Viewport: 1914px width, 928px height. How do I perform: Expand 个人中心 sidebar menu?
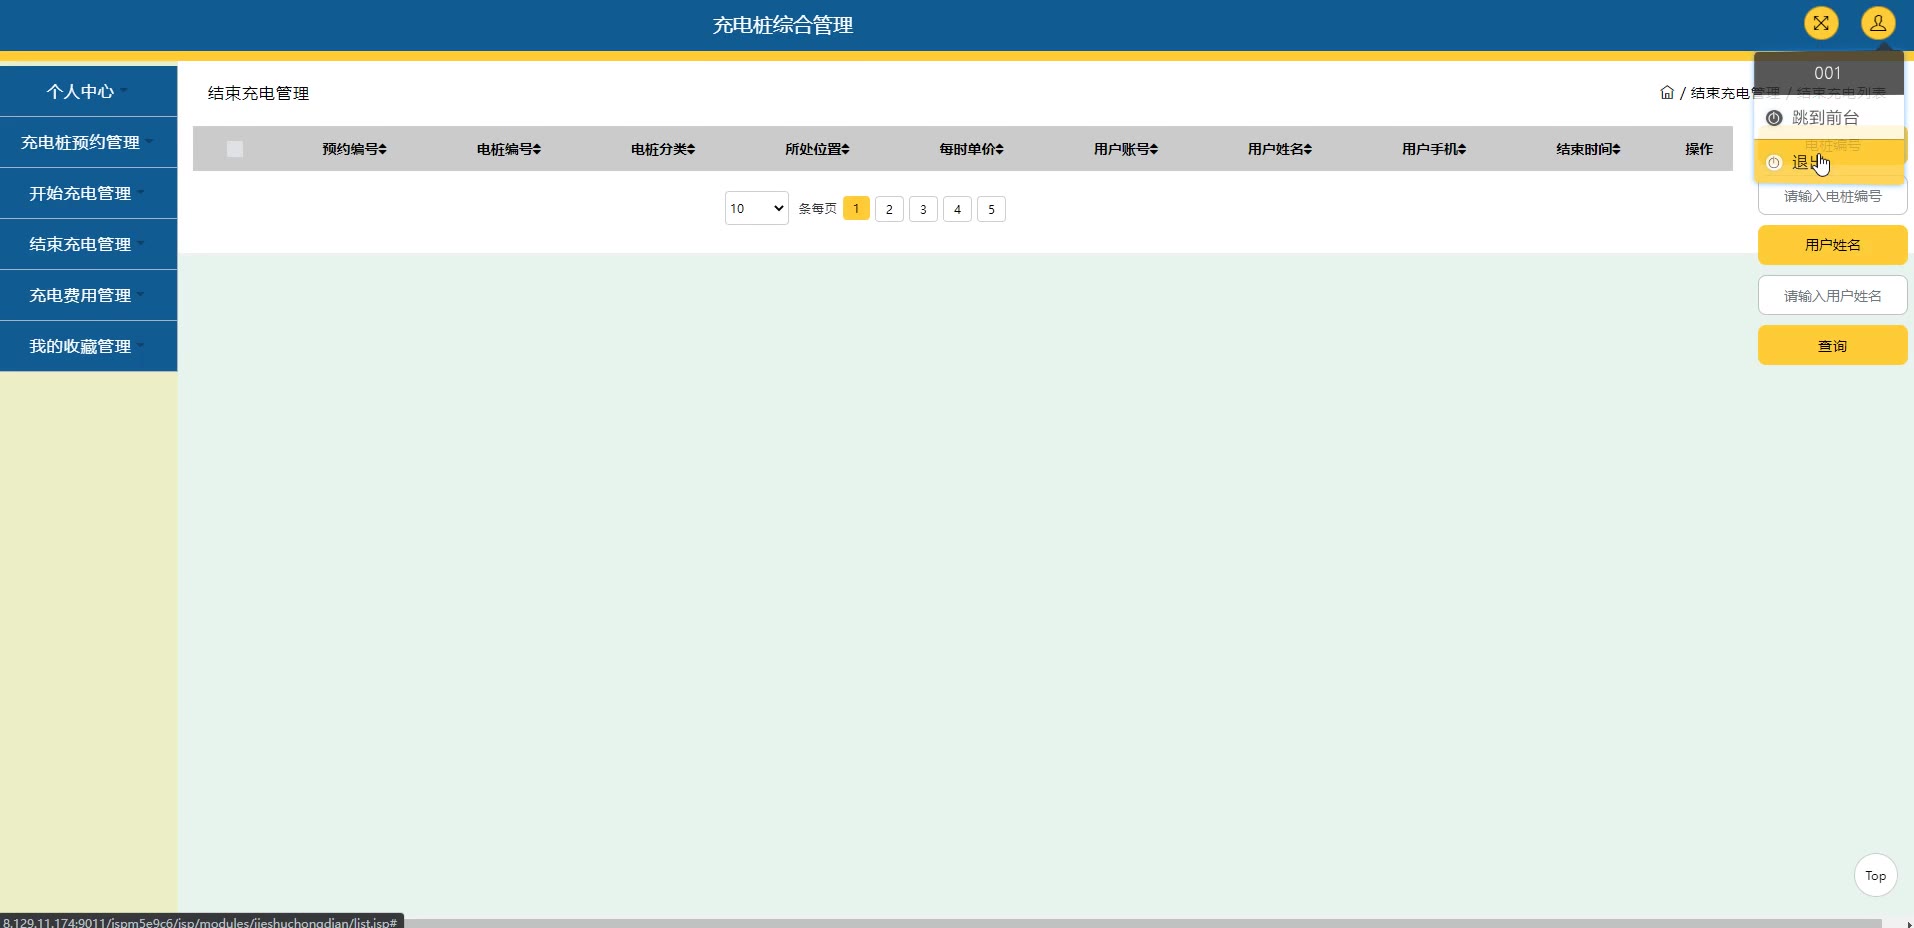(x=89, y=91)
